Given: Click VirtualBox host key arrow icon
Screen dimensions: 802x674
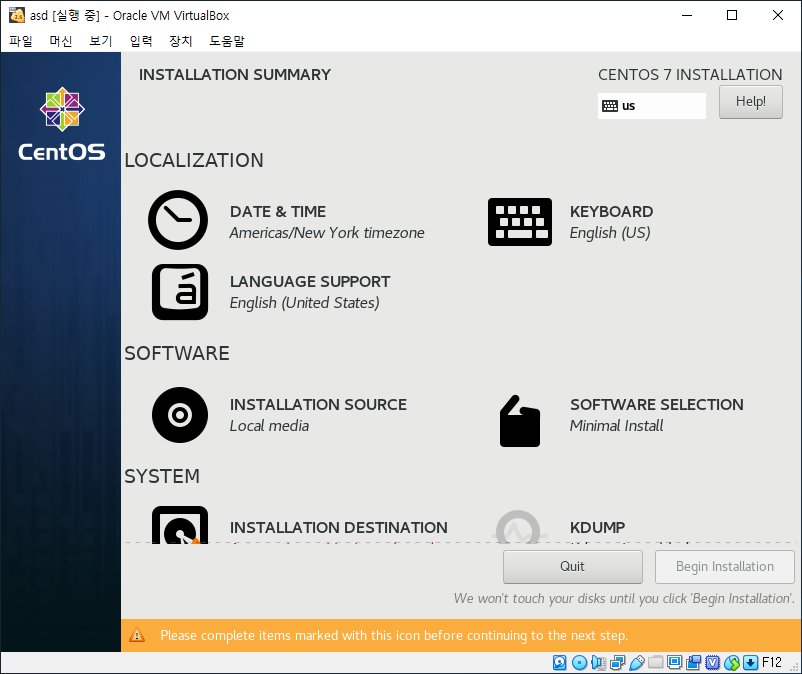Looking at the screenshot, I should (x=750, y=663).
